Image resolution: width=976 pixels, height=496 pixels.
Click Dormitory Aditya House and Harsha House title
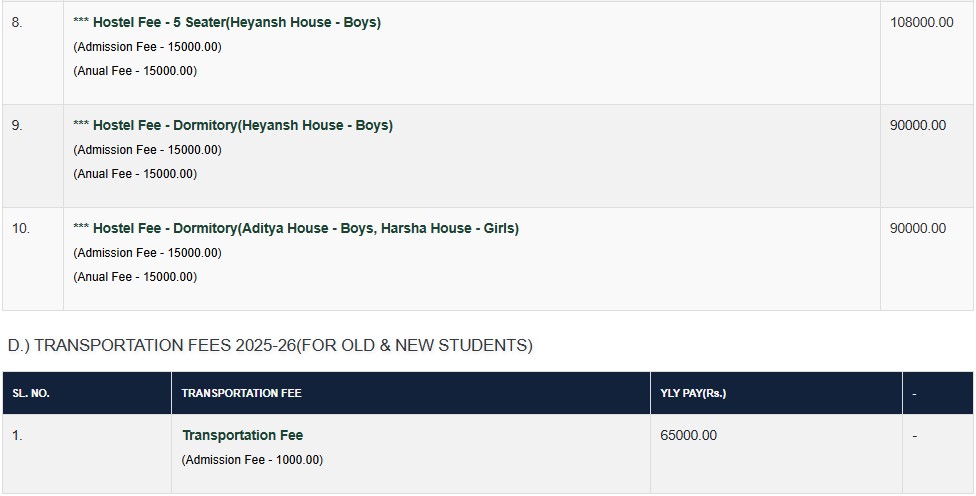(x=305, y=228)
